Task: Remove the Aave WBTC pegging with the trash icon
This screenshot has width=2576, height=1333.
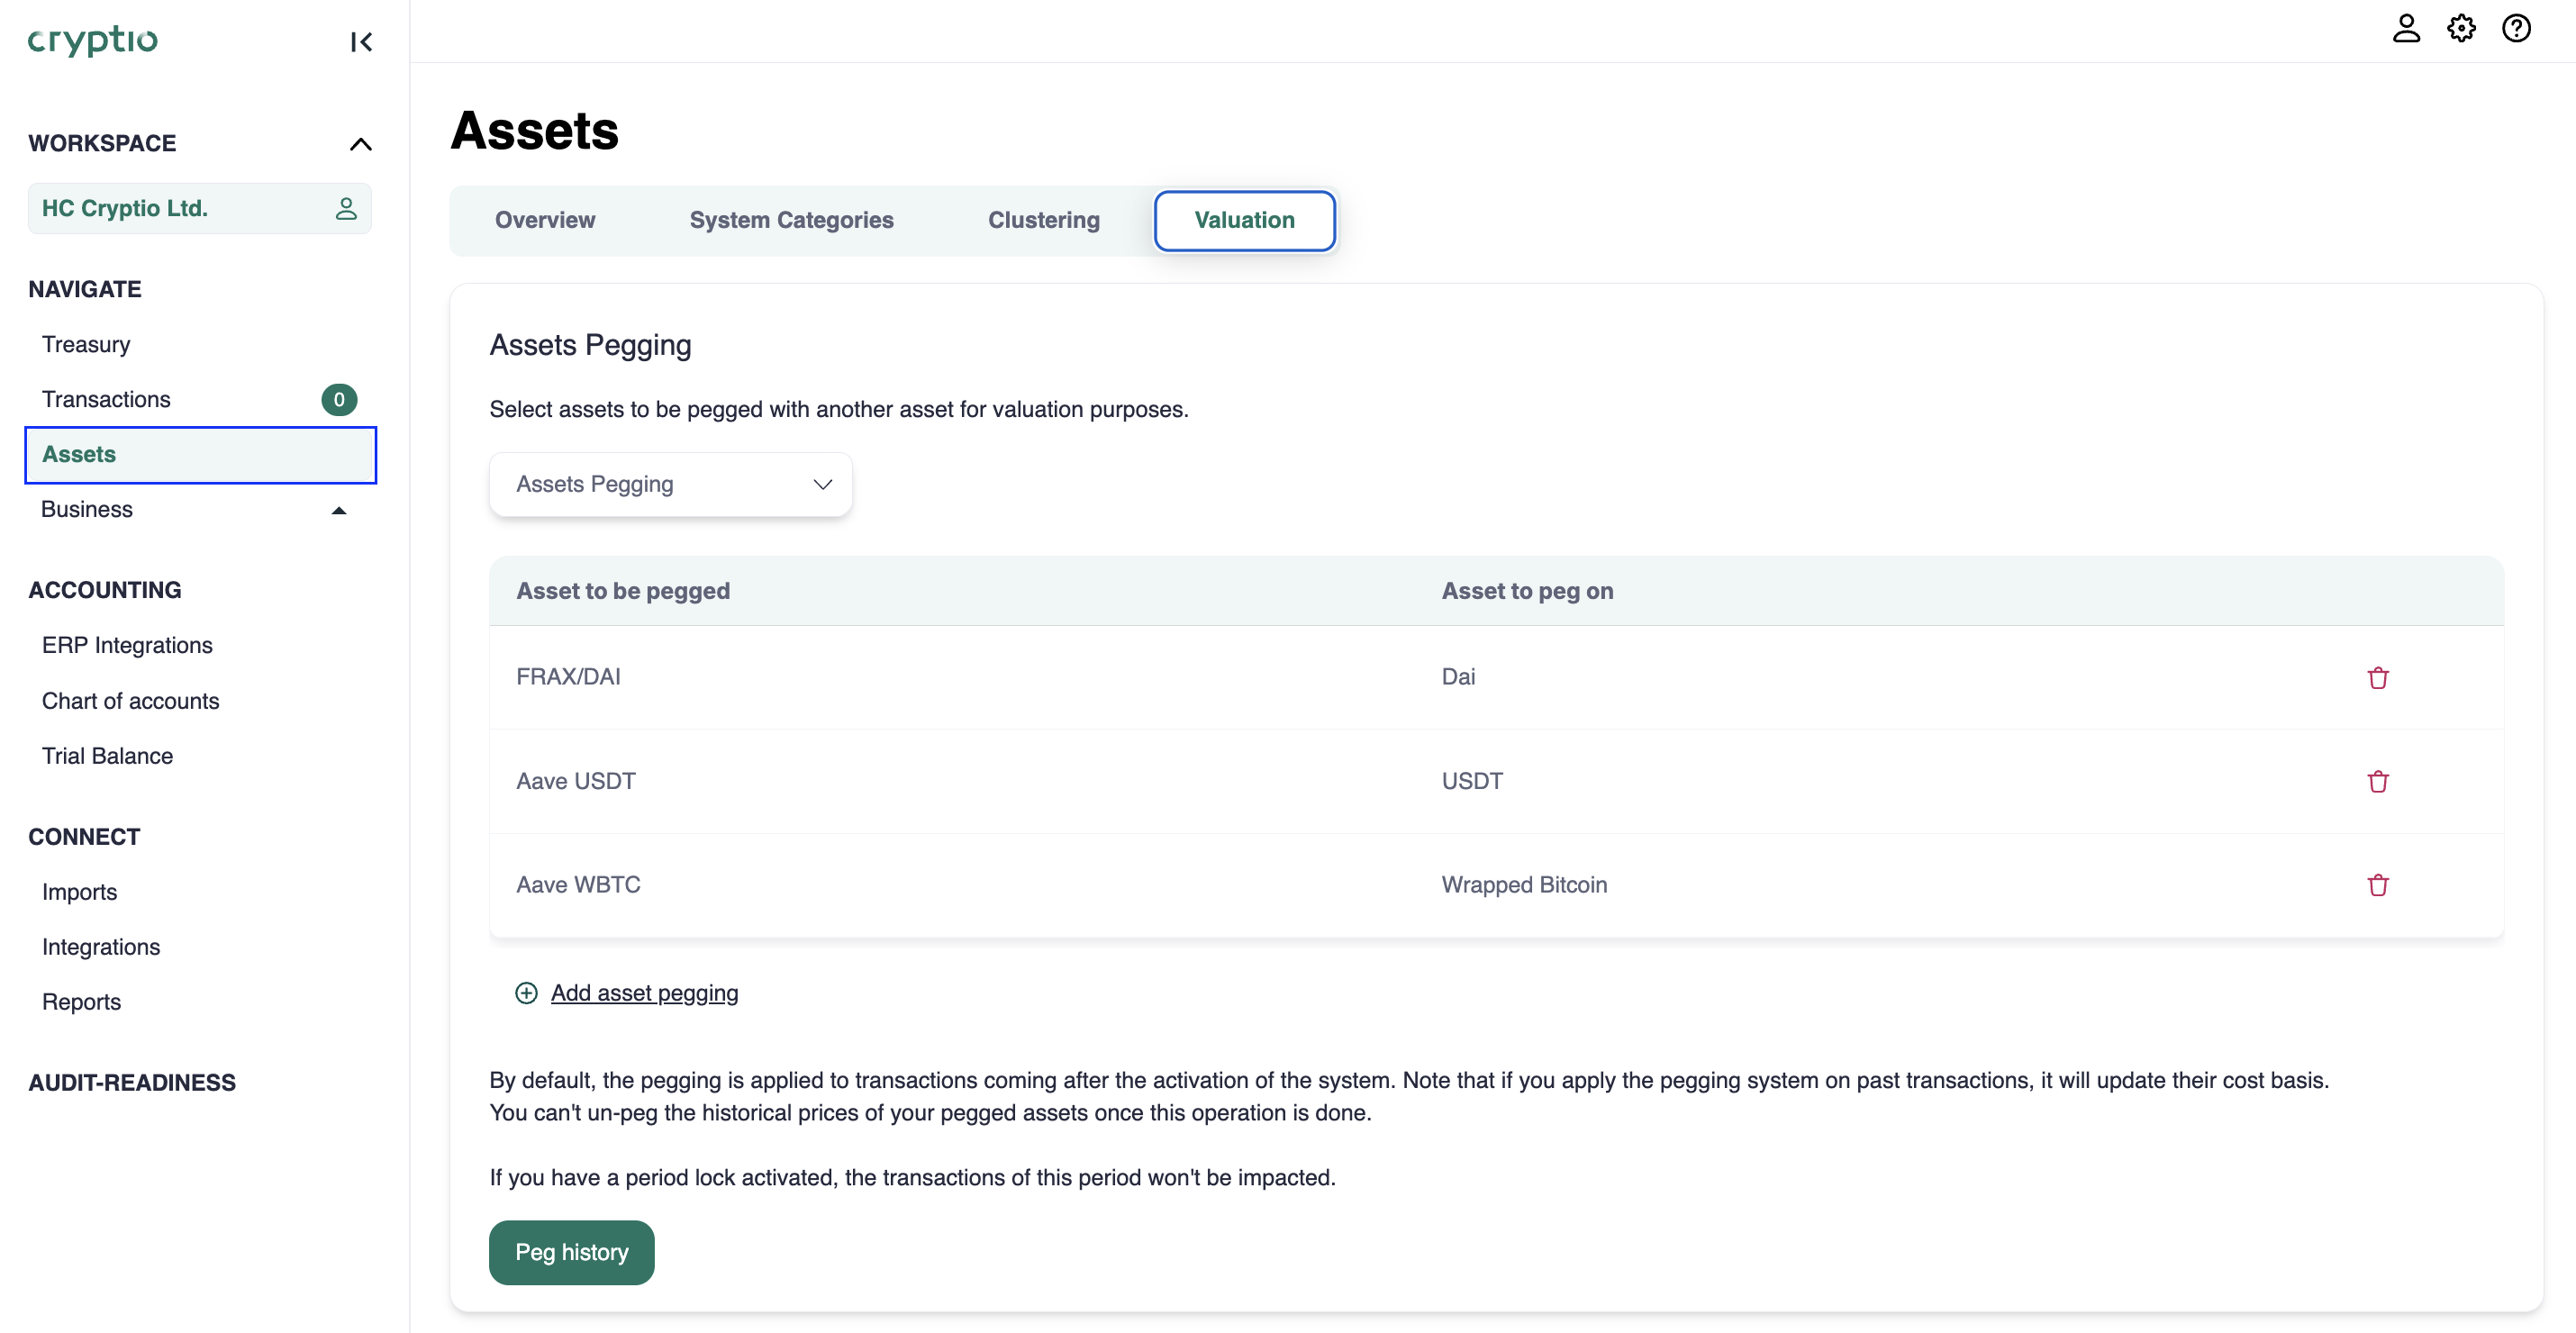Action: pyautogui.click(x=2377, y=885)
